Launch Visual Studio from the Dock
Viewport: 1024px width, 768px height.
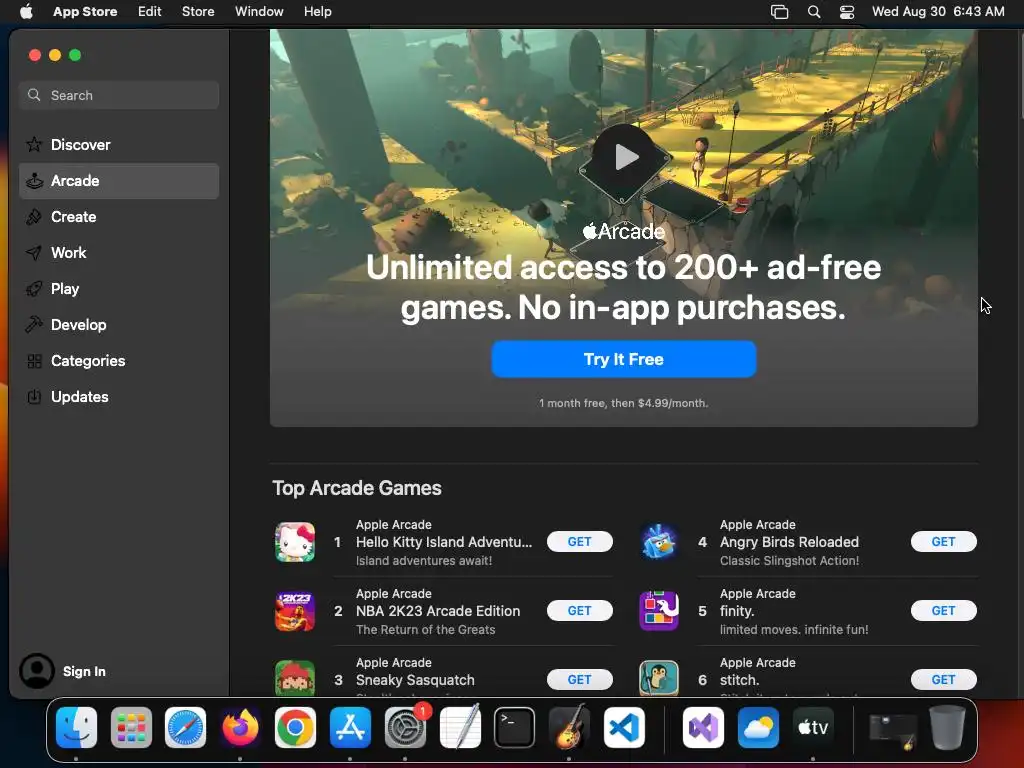point(703,728)
